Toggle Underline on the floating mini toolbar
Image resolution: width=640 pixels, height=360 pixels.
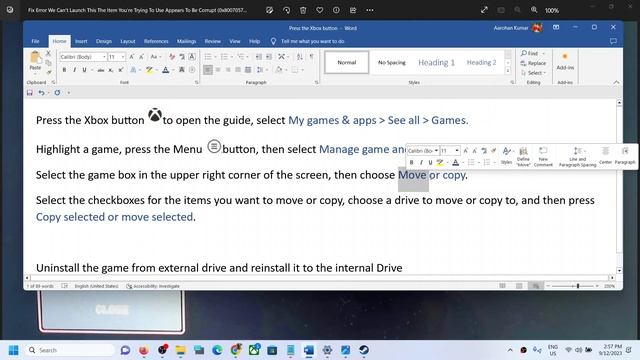click(430, 162)
